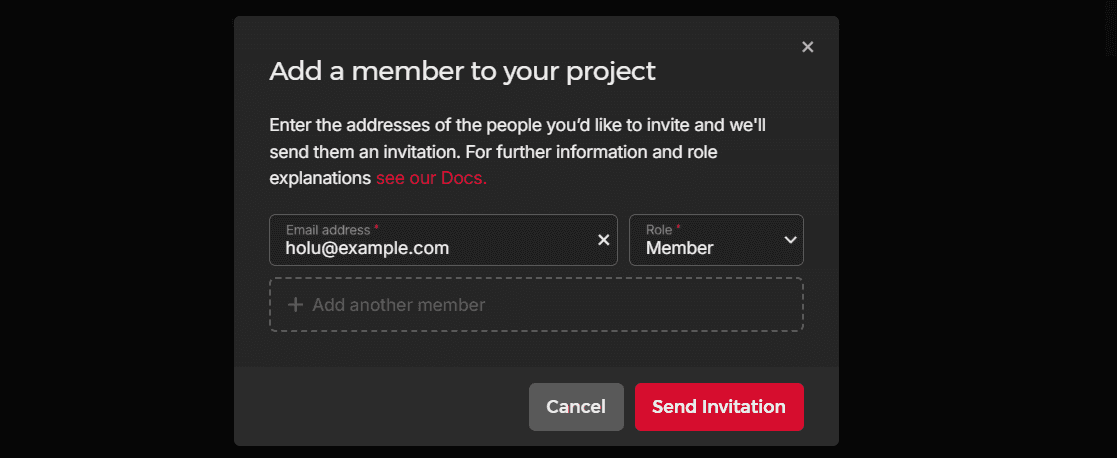Close the dialog with the X icon
The width and height of the screenshot is (1117, 458).
808,47
